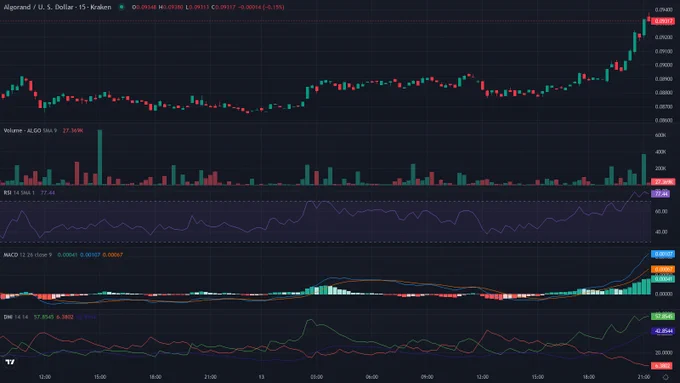This screenshot has width=680, height=383.
Task: Click the 0.08700 price axis label
Action: click(x=664, y=106)
